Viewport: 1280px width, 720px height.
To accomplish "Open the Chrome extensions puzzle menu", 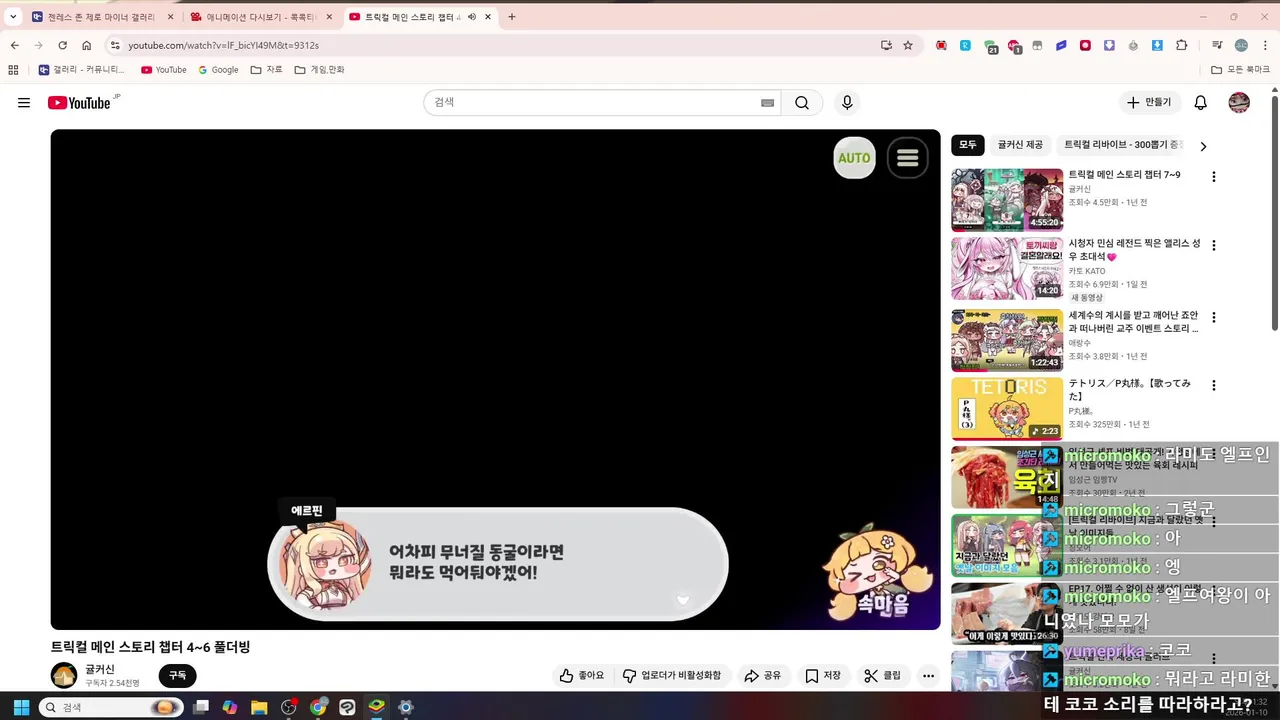I will 1182,45.
